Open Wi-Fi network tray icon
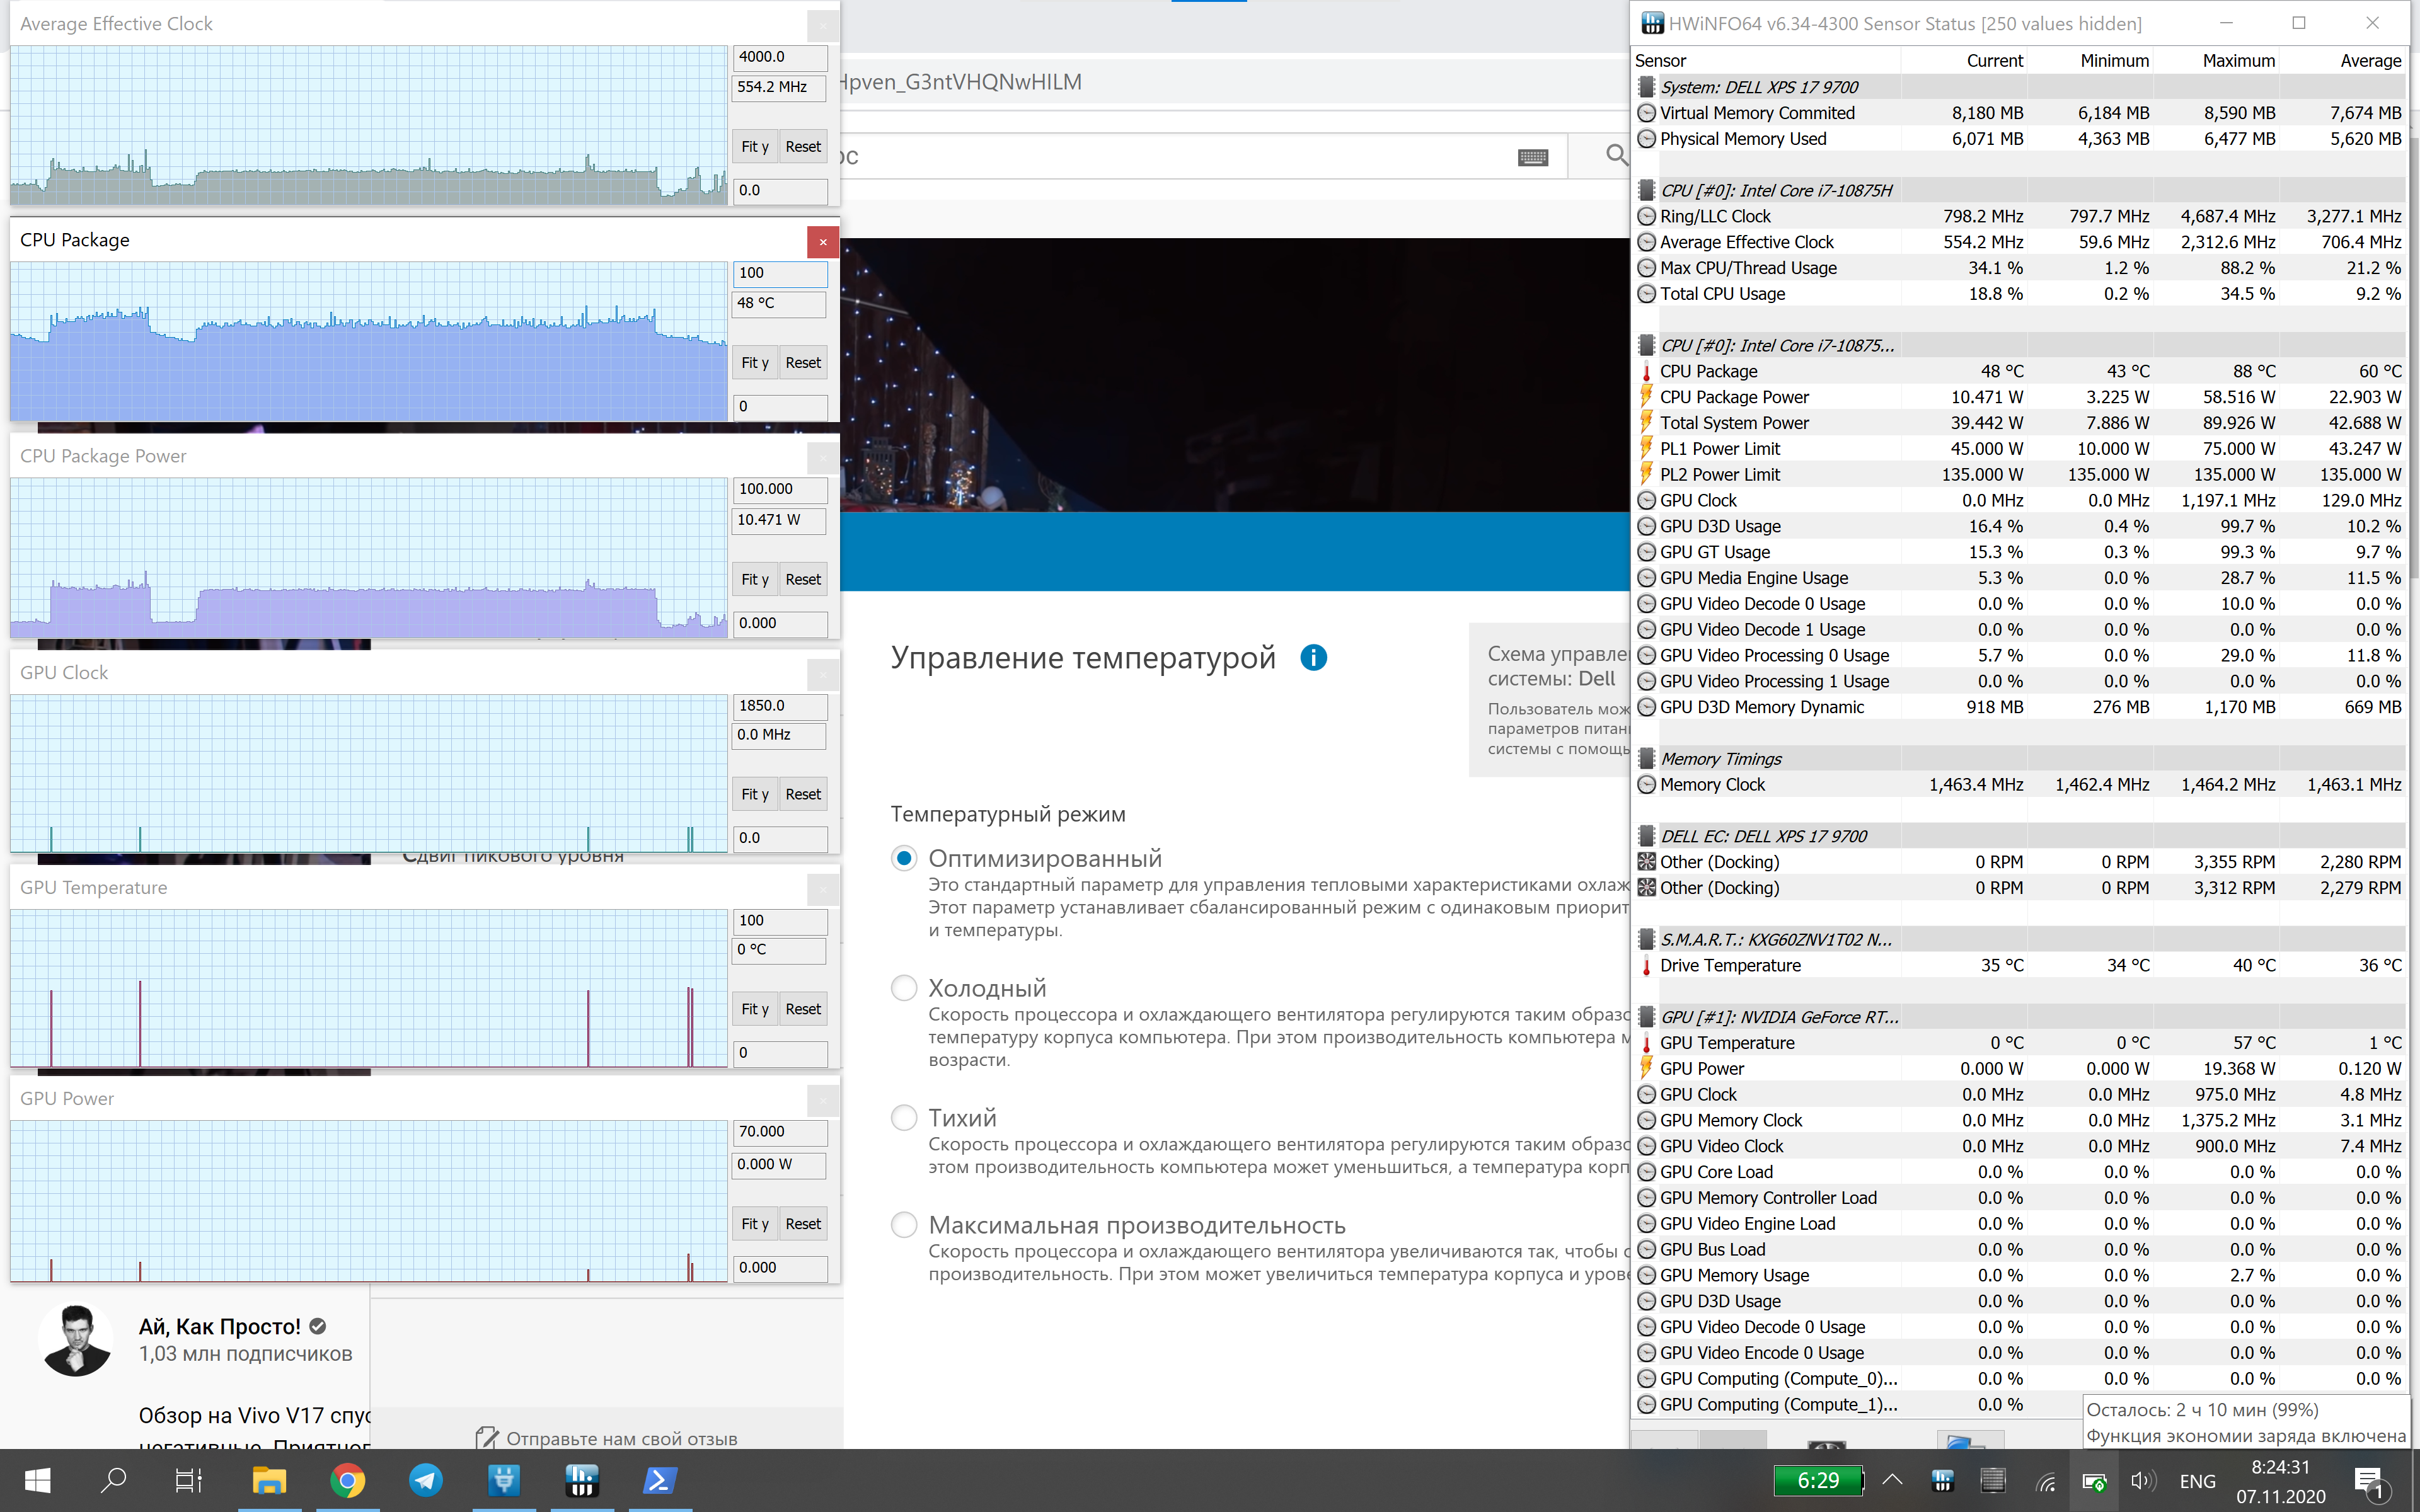The width and height of the screenshot is (2420, 1512). tap(2046, 1482)
